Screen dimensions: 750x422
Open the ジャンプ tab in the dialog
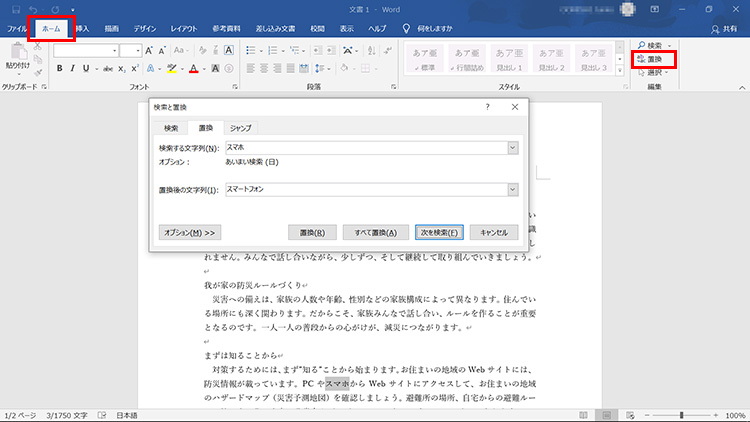pyautogui.click(x=241, y=128)
